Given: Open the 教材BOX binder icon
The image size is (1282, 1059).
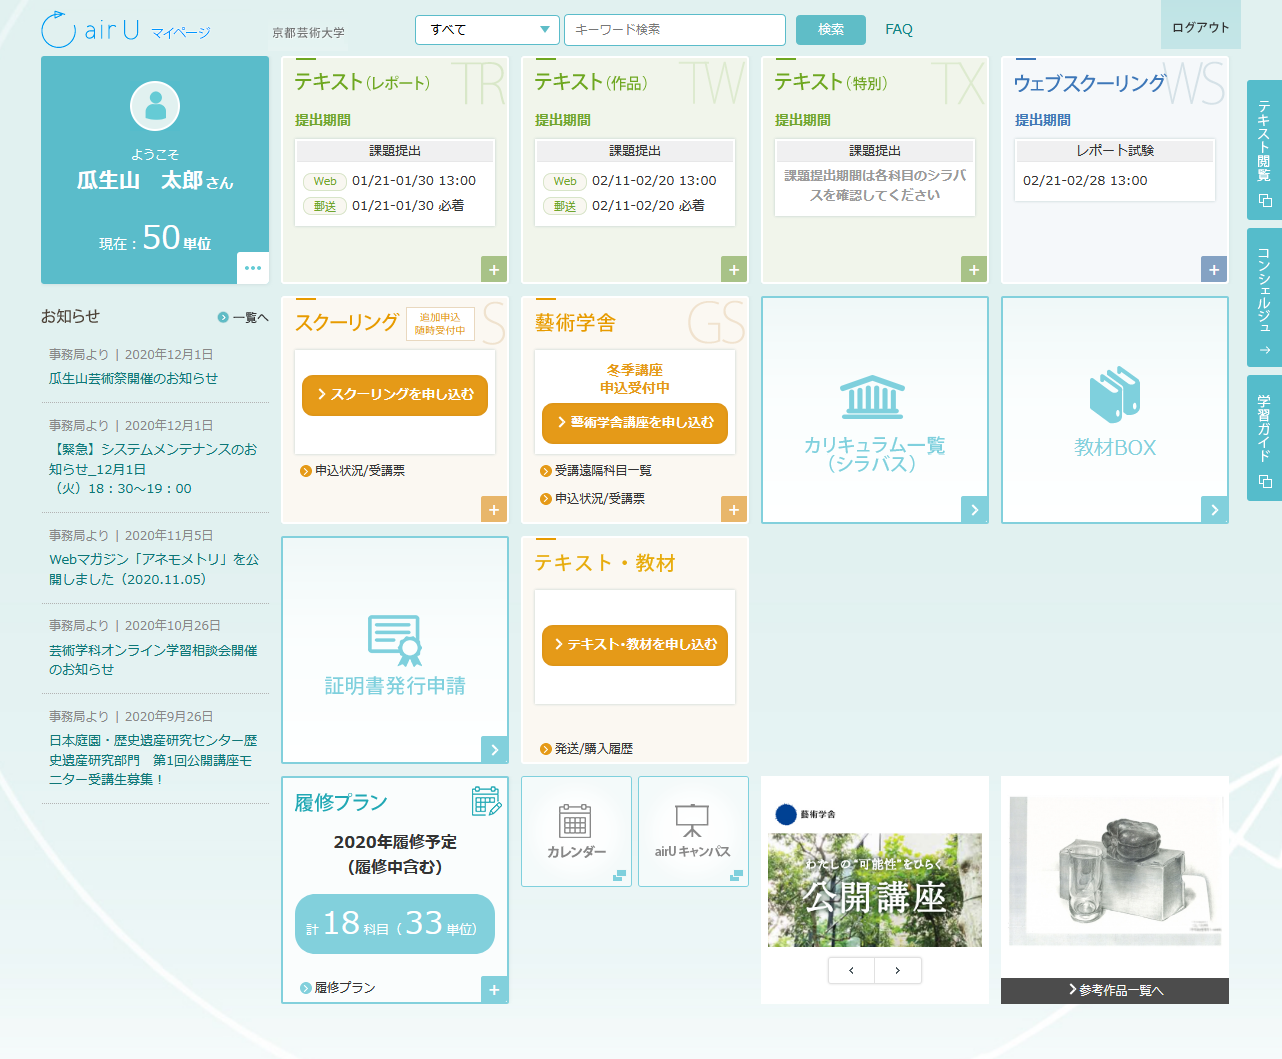Looking at the screenshot, I should pos(1115,394).
